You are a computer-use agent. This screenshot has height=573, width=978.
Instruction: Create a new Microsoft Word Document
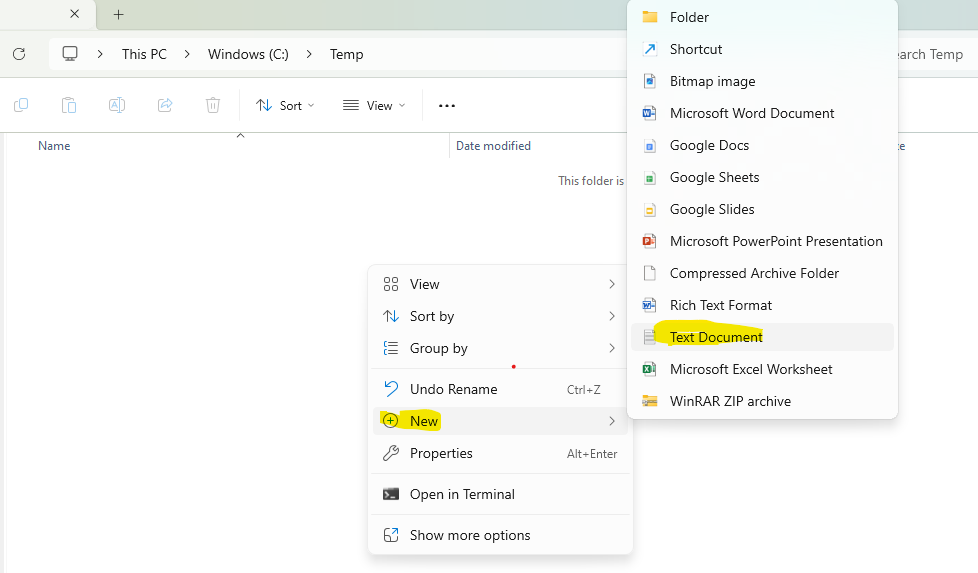click(x=762, y=113)
